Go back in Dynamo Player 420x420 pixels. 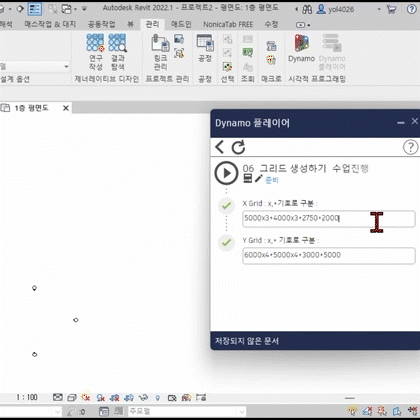219,147
